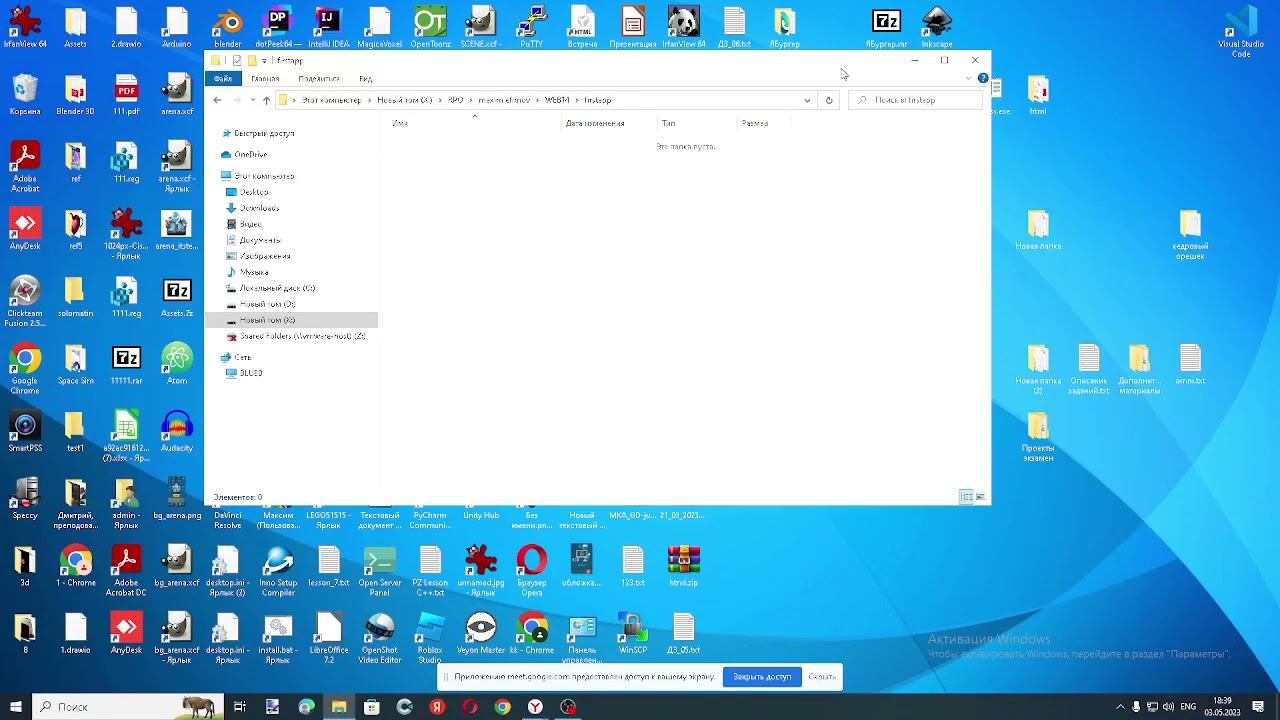Expand the Explorer ribbon with the chevron
This screenshot has width=1280, height=720.
(968, 78)
